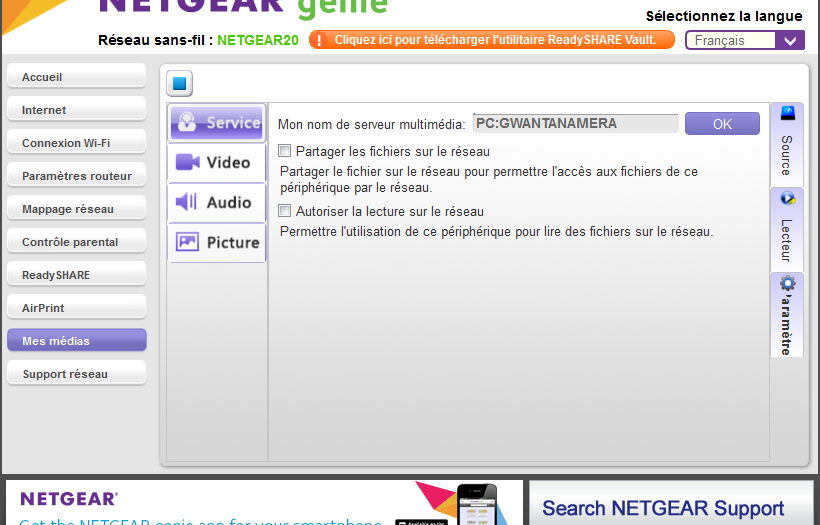
Task: Select Mappage réseau in sidebar
Action: [76, 209]
